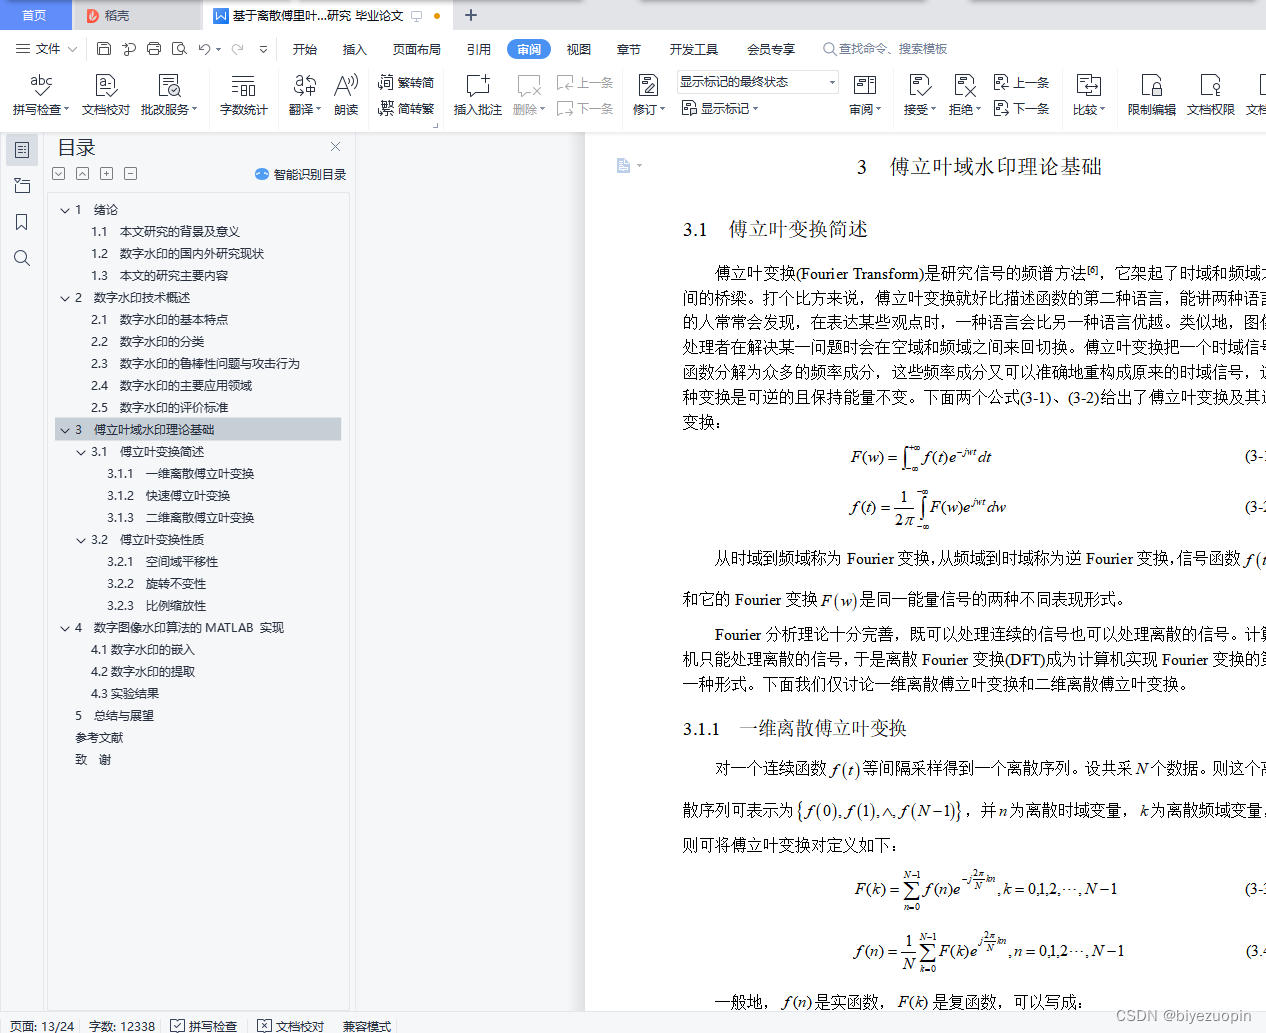This screenshot has height=1033, width=1266.
Task: Jump to 3.1.2 快速傅立叶变换
Action: pos(168,496)
